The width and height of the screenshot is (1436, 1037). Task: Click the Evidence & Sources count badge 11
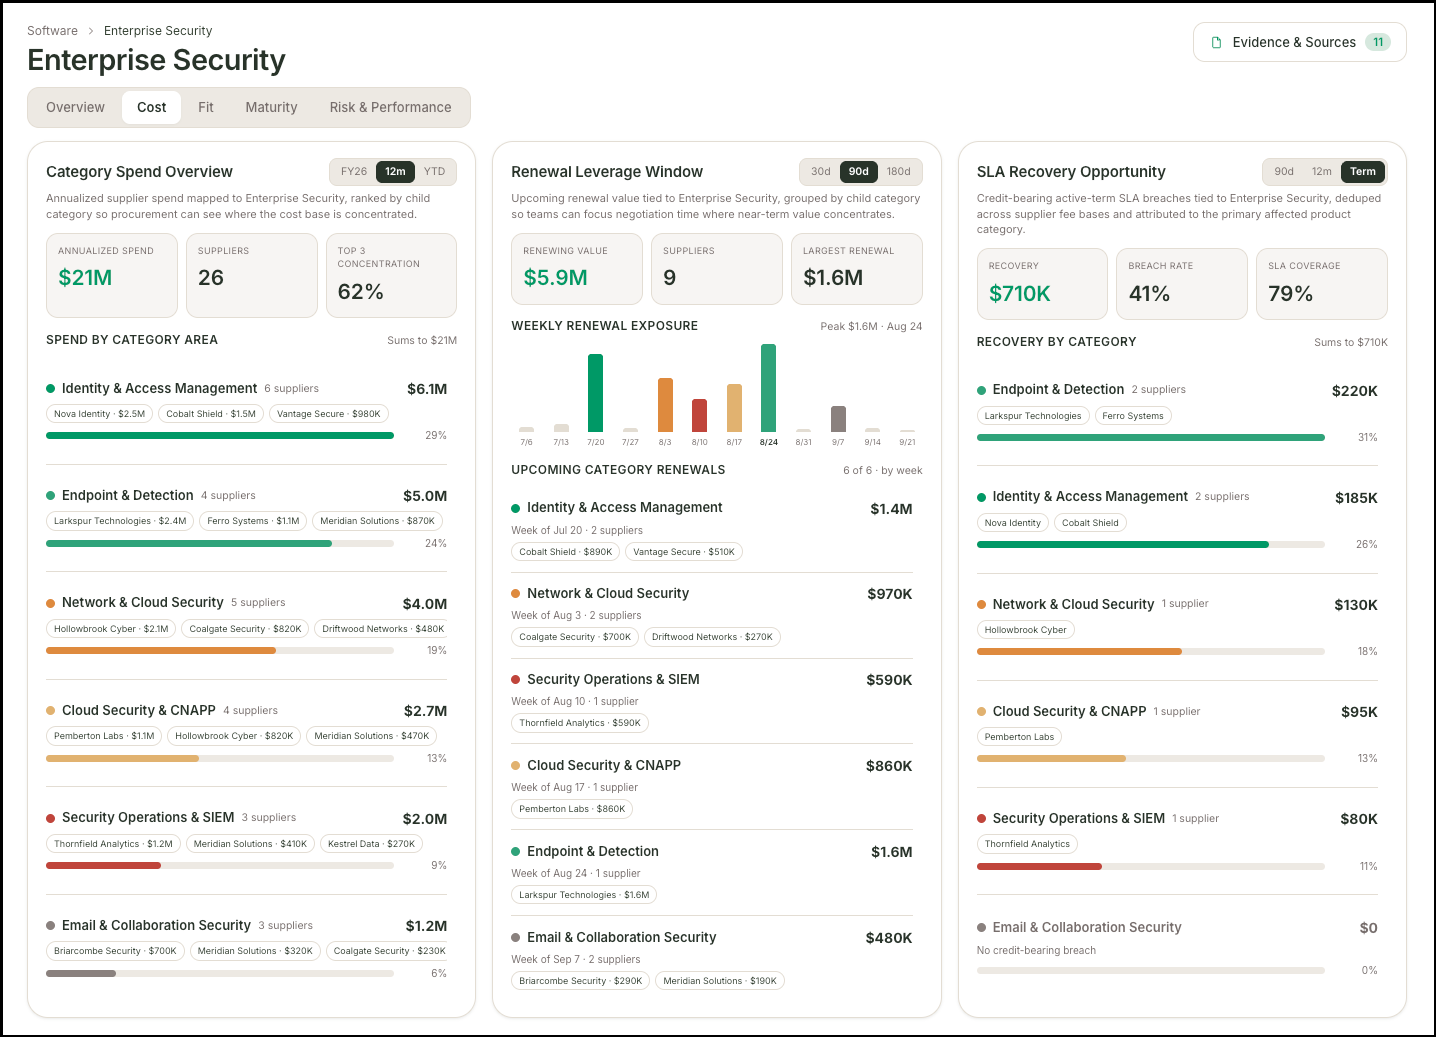coord(1378,42)
